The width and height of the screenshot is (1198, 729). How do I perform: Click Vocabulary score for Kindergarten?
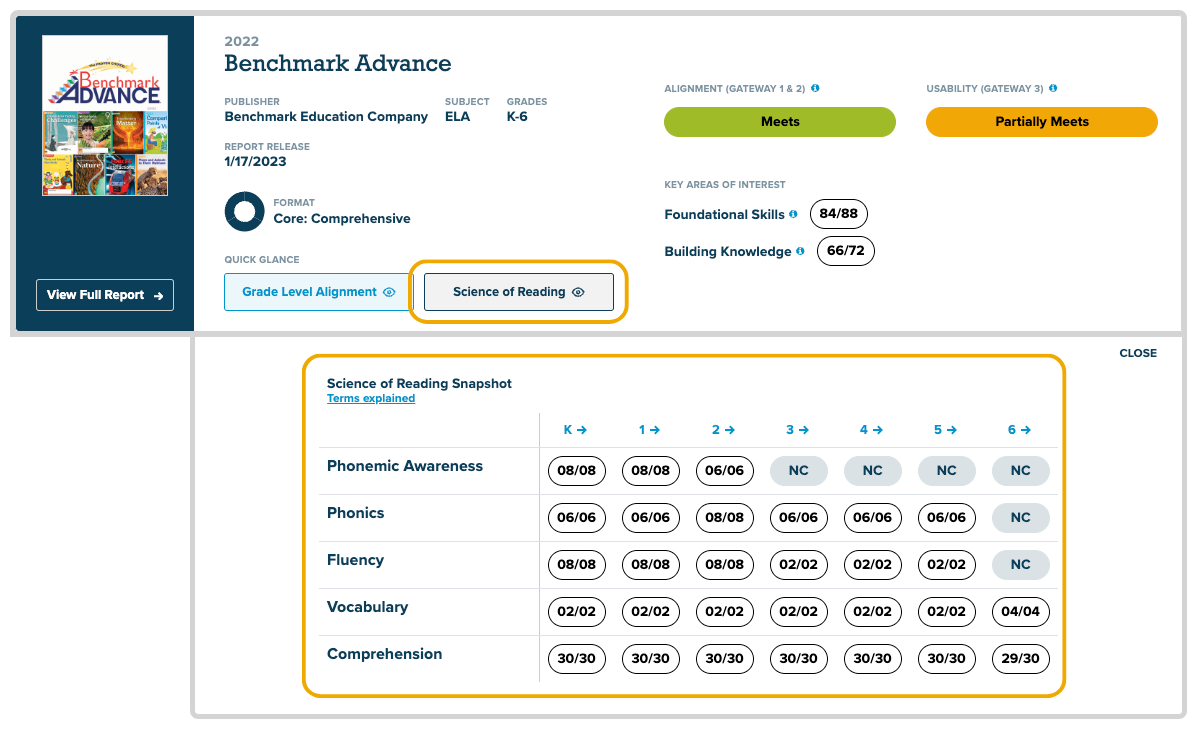pos(576,611)
